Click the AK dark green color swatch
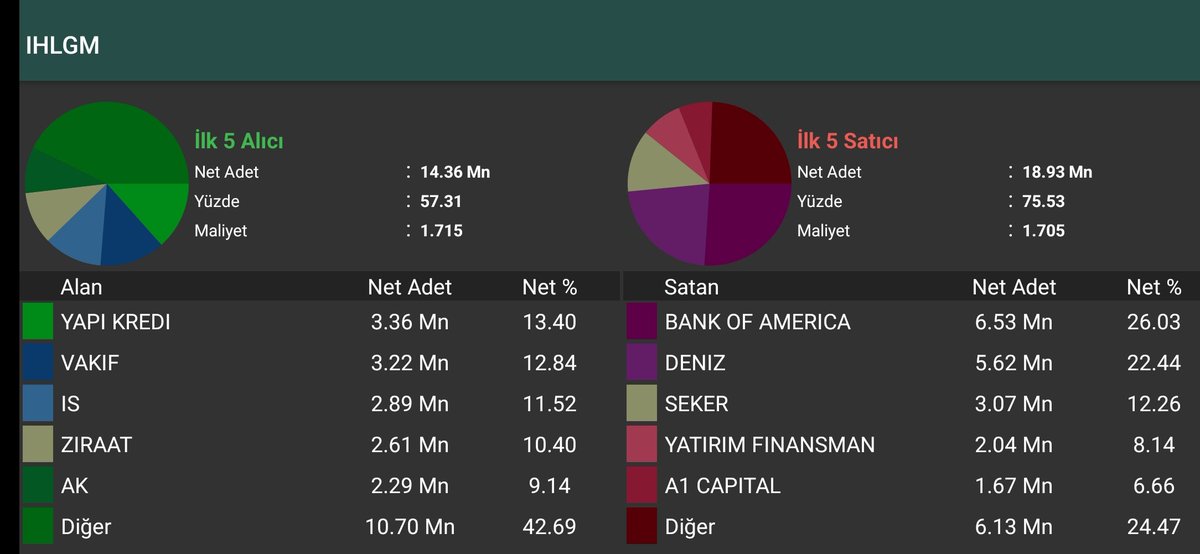This screenshot has height=554, width=1200. point(37,486)
